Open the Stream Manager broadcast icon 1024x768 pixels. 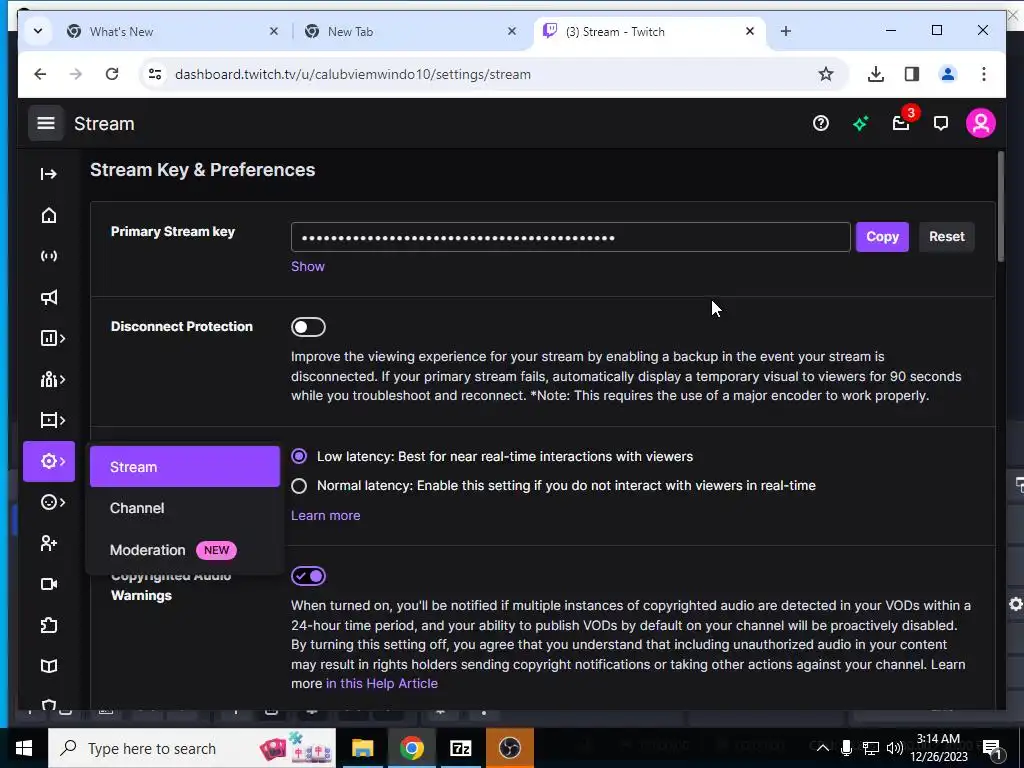(48, 256)
